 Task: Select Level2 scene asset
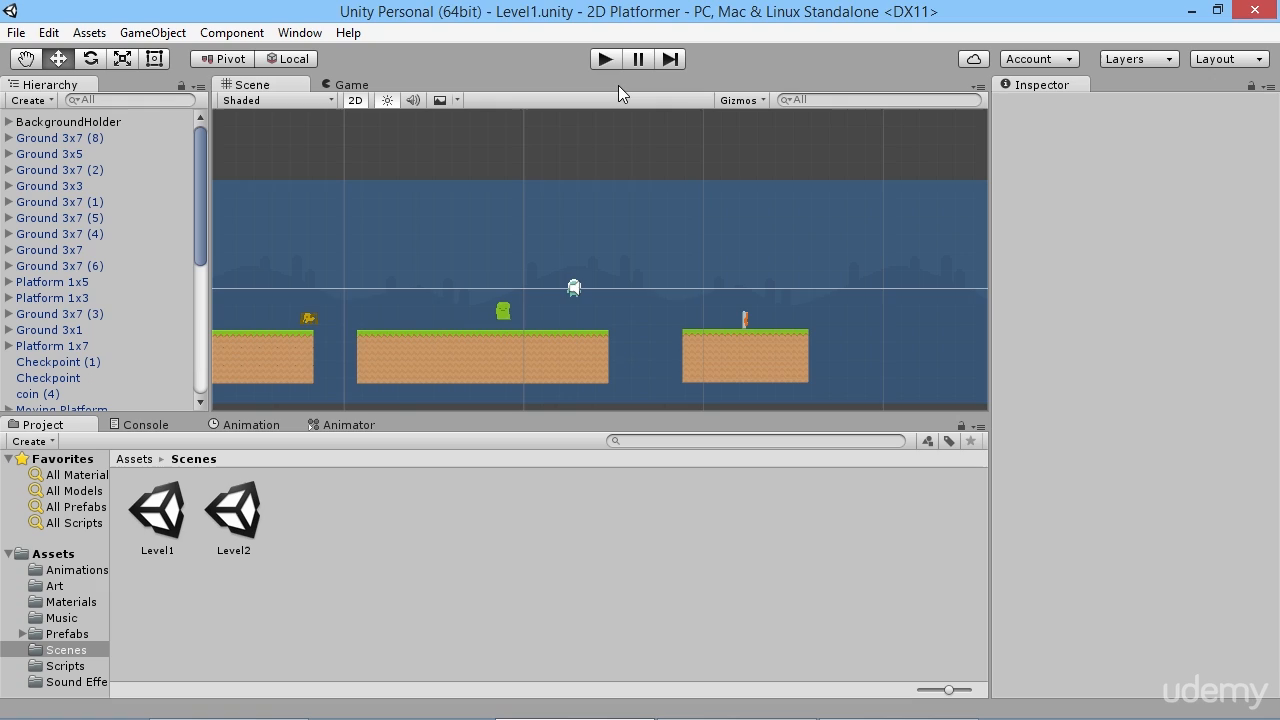click(233, 518)
